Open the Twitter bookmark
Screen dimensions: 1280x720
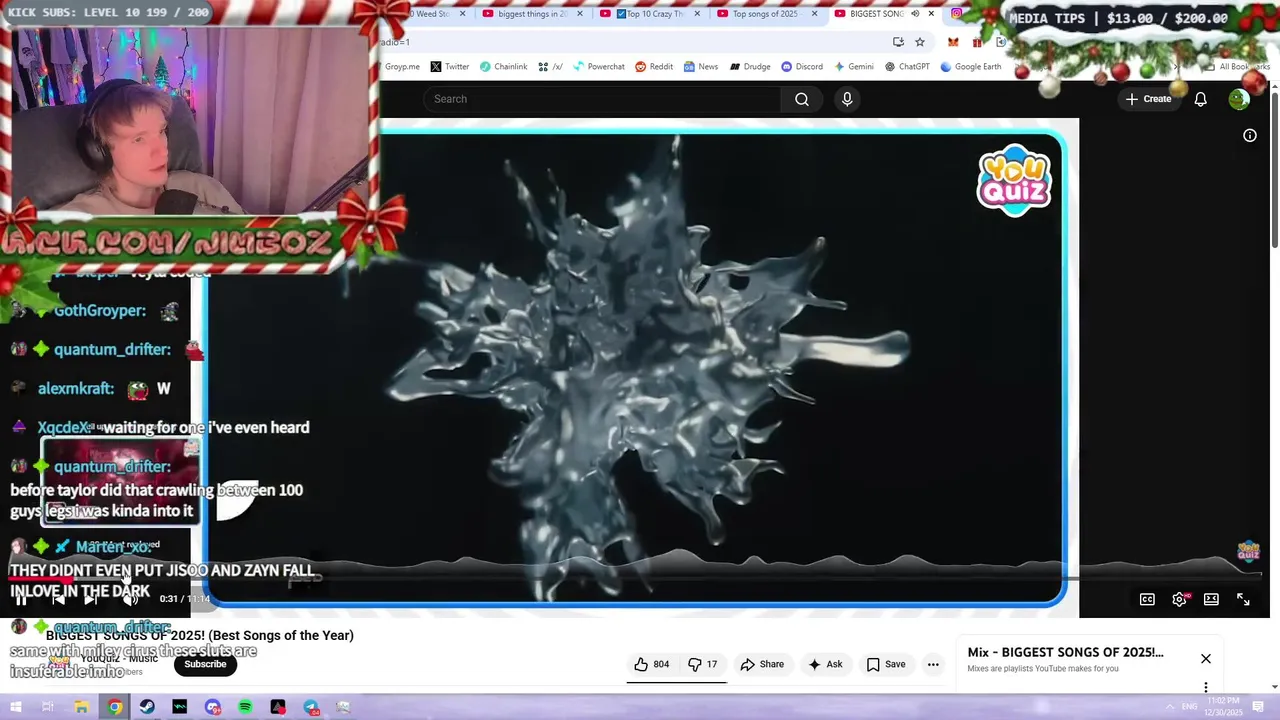click(x=450, y=67)
